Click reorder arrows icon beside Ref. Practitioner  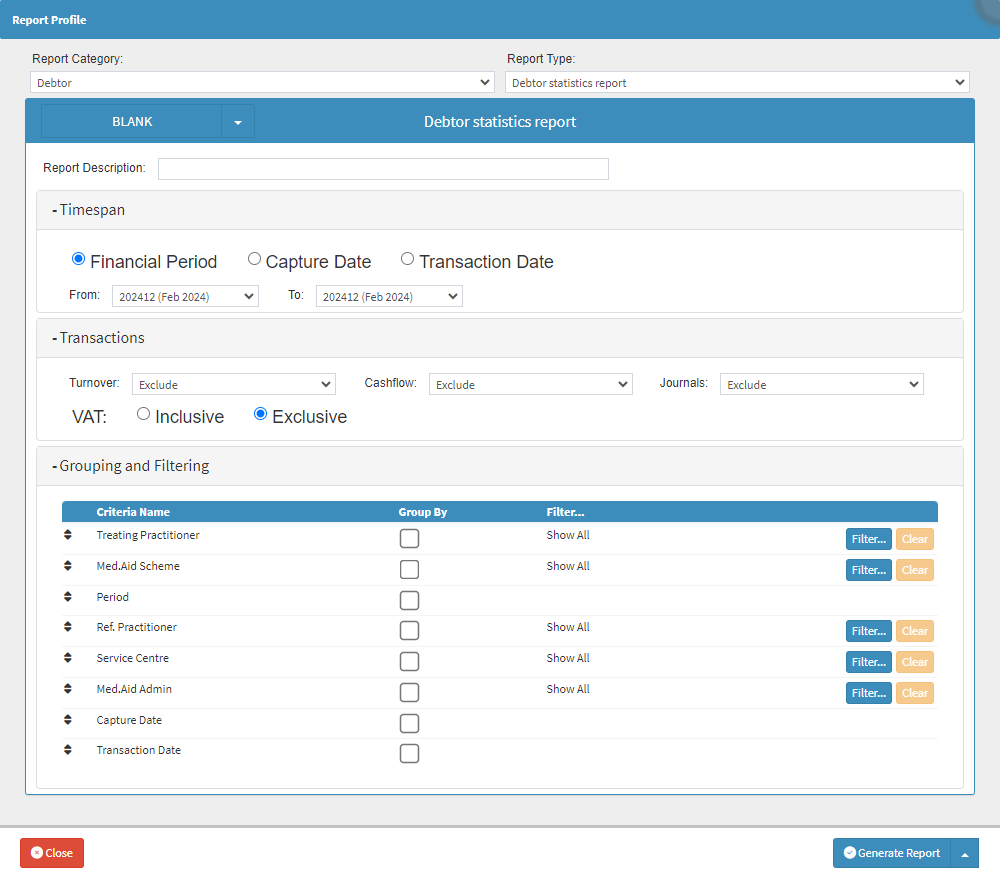point(68,627)
